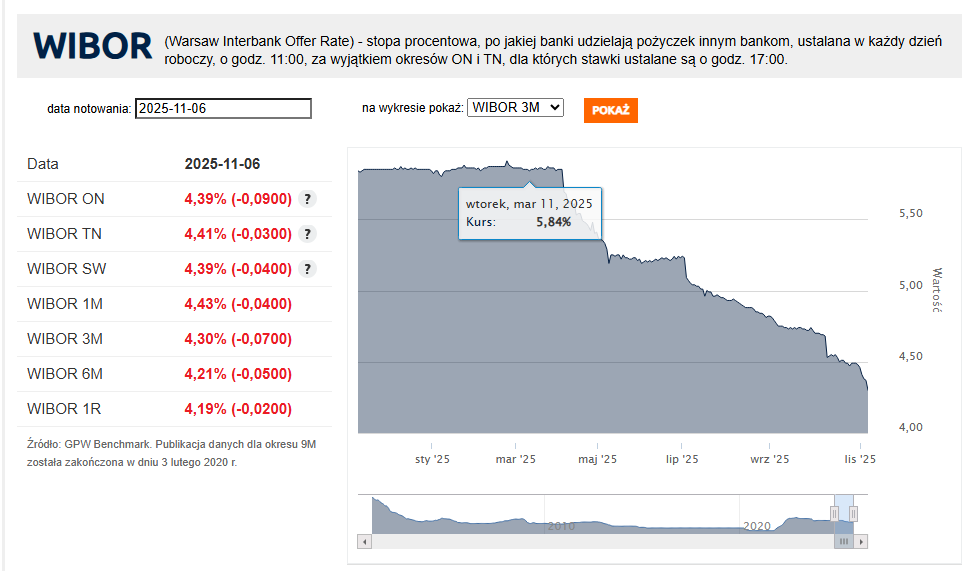Click the WIBOR logo heading
This screenshot has width=967, height=571.
[92, 46]
